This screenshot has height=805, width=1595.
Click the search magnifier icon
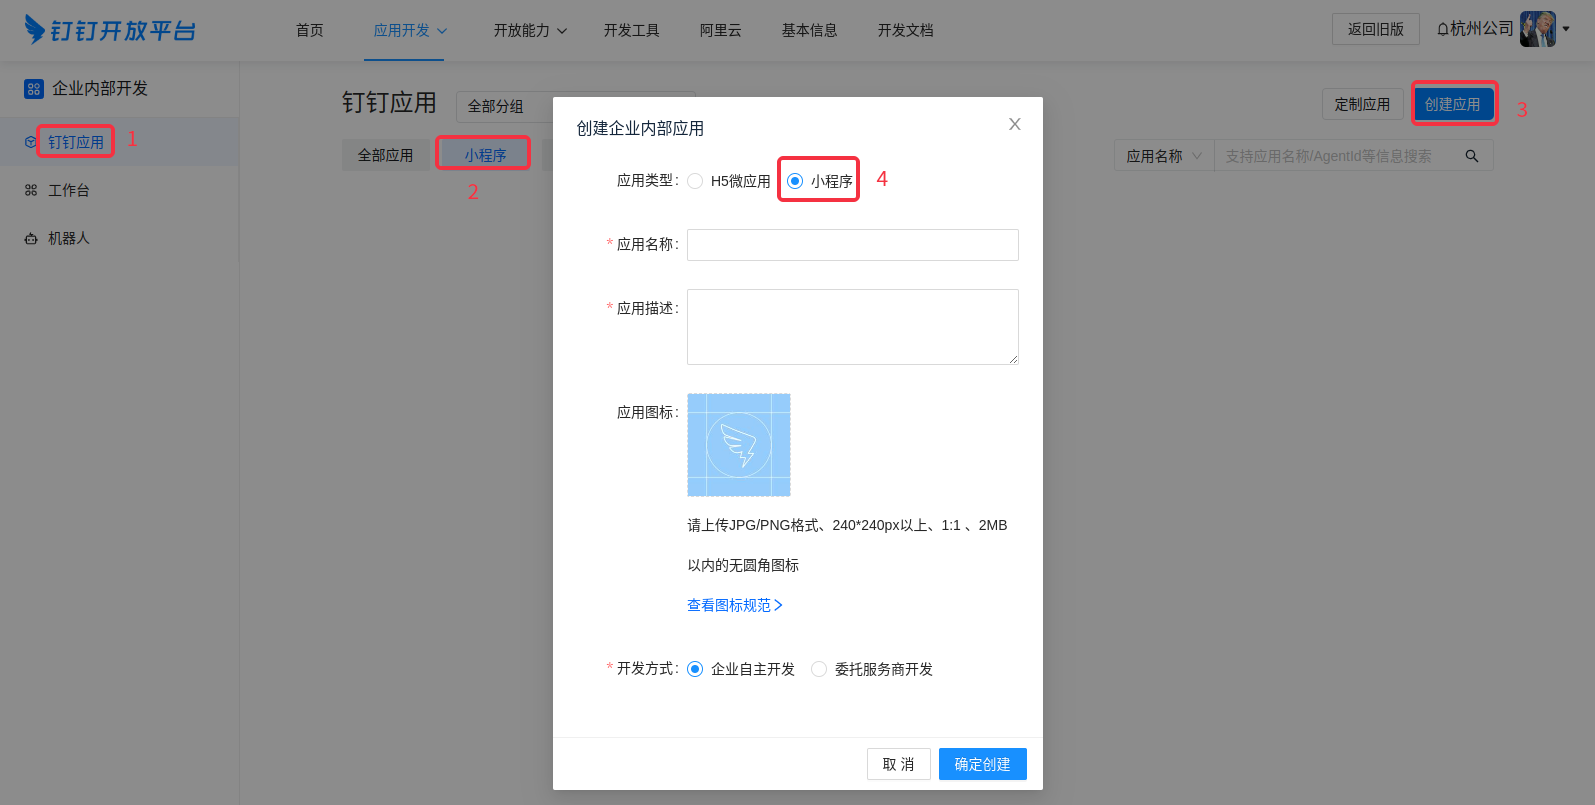[1471, 156]
